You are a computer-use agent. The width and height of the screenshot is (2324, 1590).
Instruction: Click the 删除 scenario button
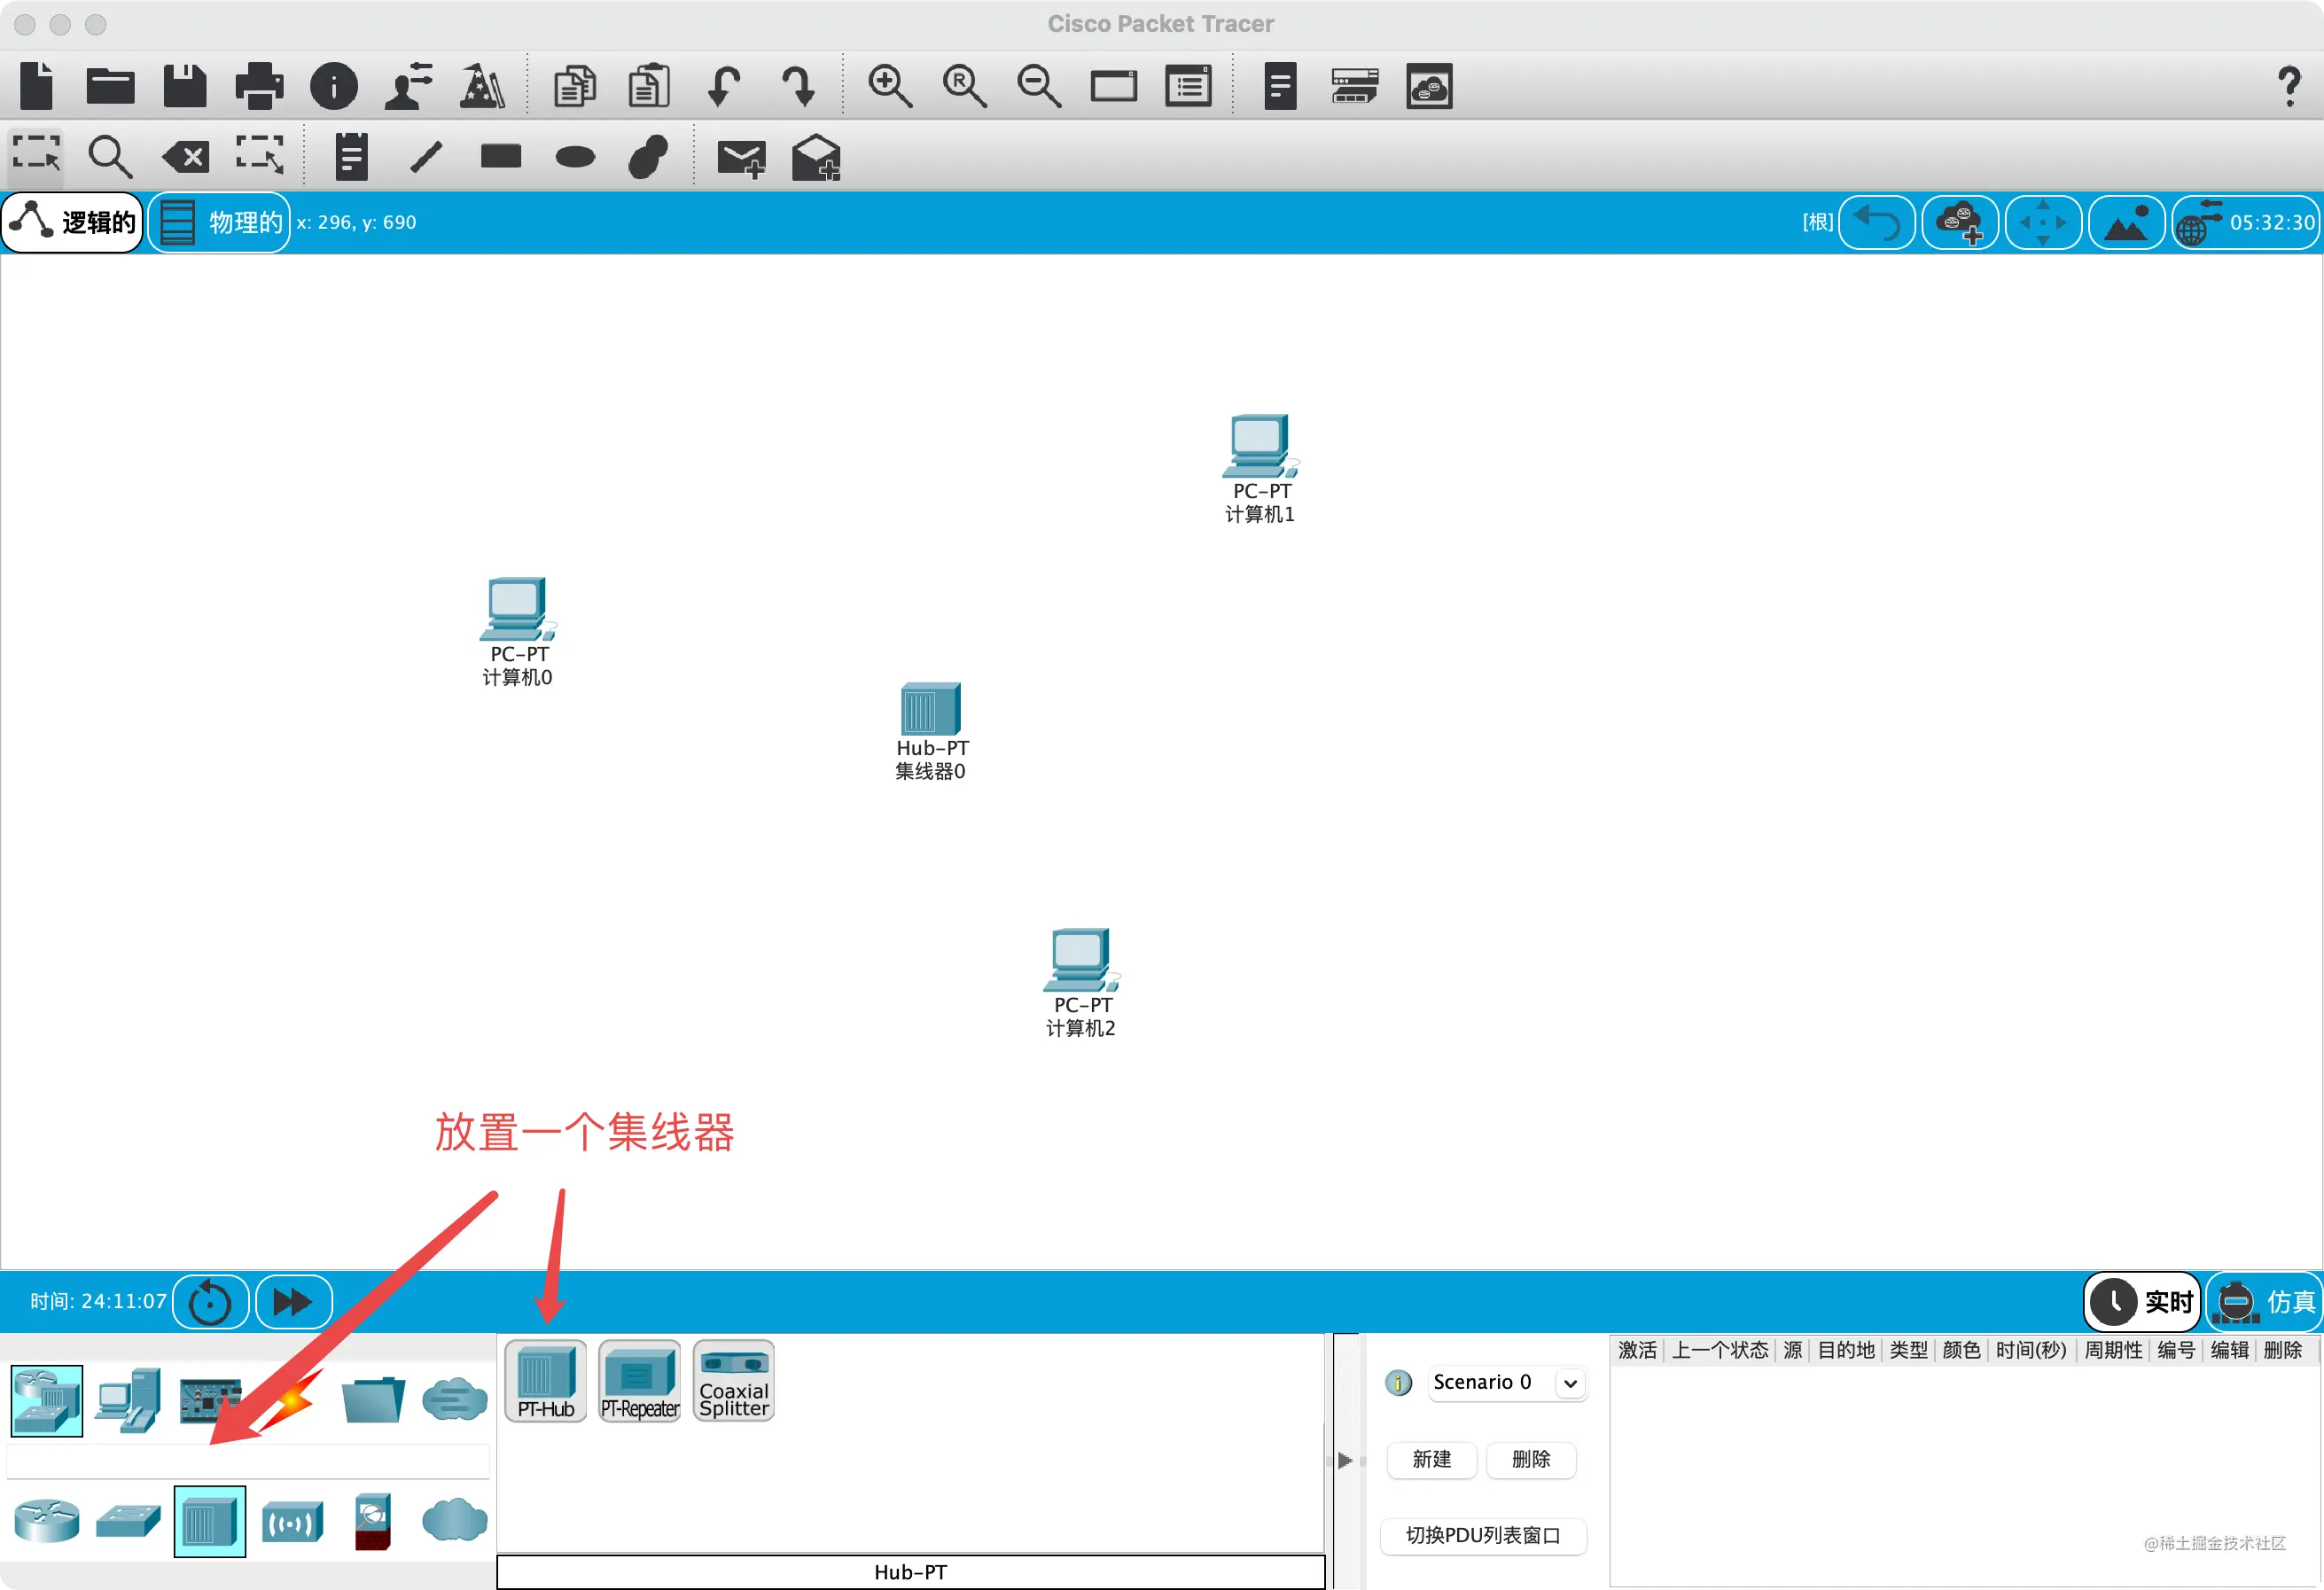[1531, 1459]
